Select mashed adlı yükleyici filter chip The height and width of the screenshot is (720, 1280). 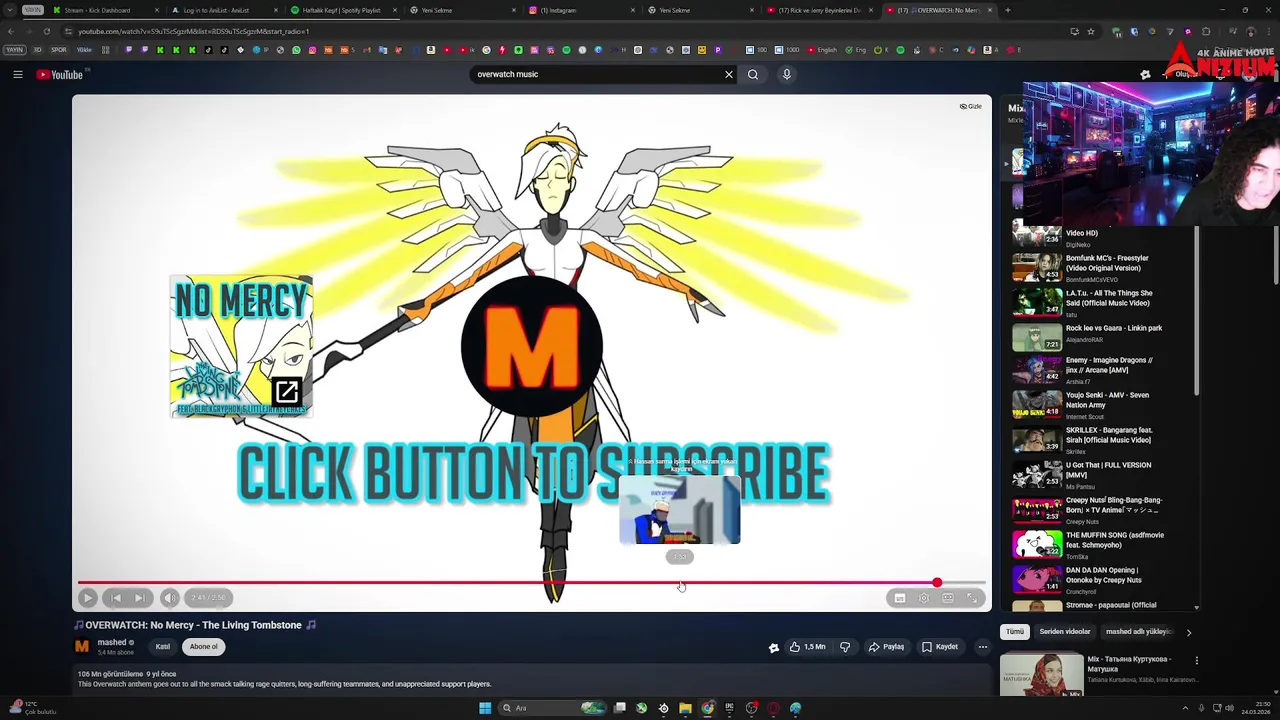tap(1139, 632)
